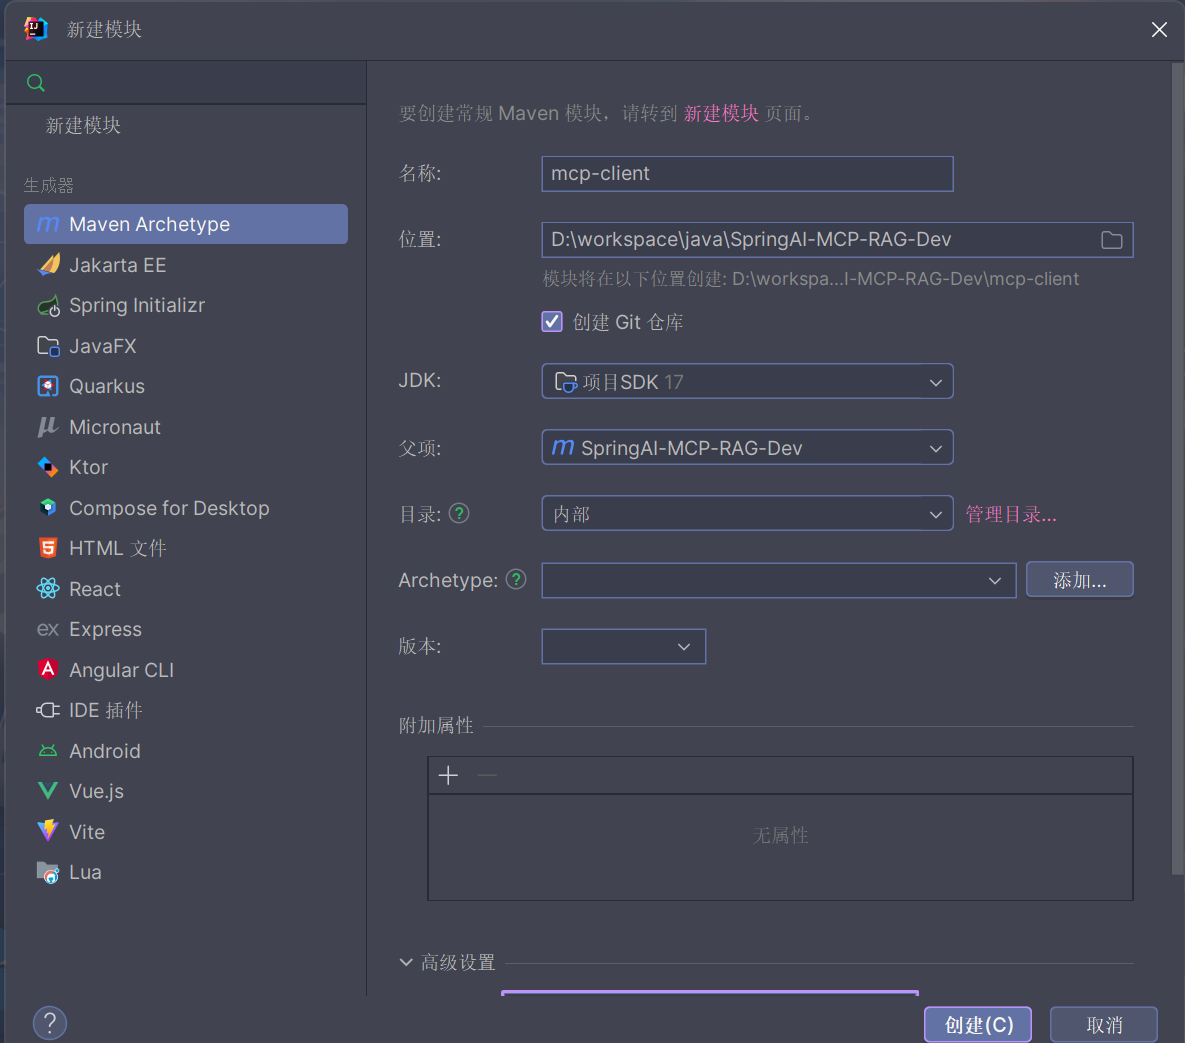This screenshot has height=1043, width=1185.
Task: Open help for Archetype field
Action: [516, 580]
